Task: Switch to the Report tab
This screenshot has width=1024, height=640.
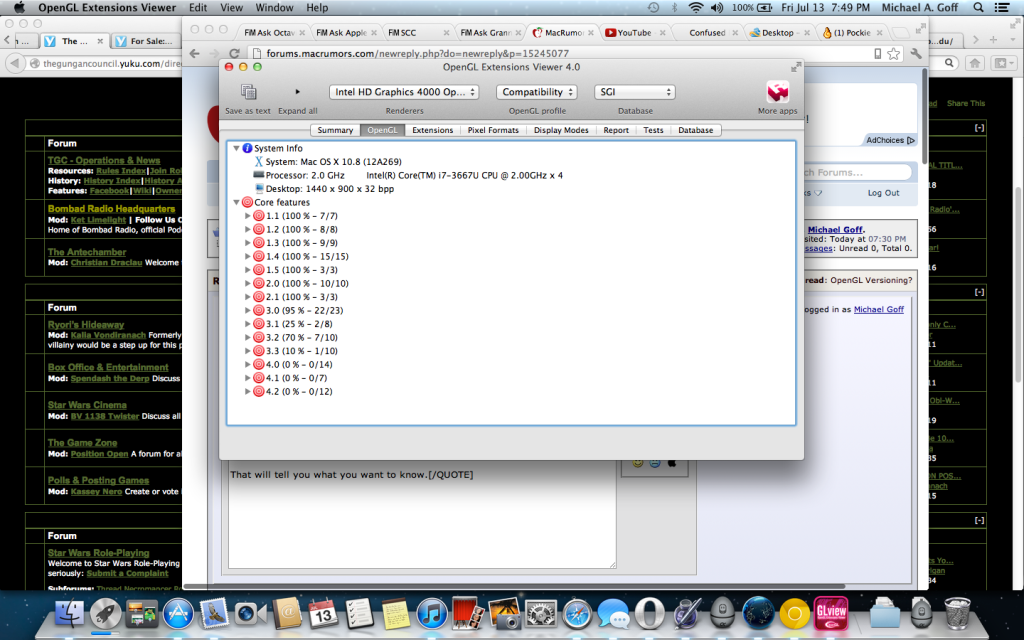Action: (x=616, y=130)
